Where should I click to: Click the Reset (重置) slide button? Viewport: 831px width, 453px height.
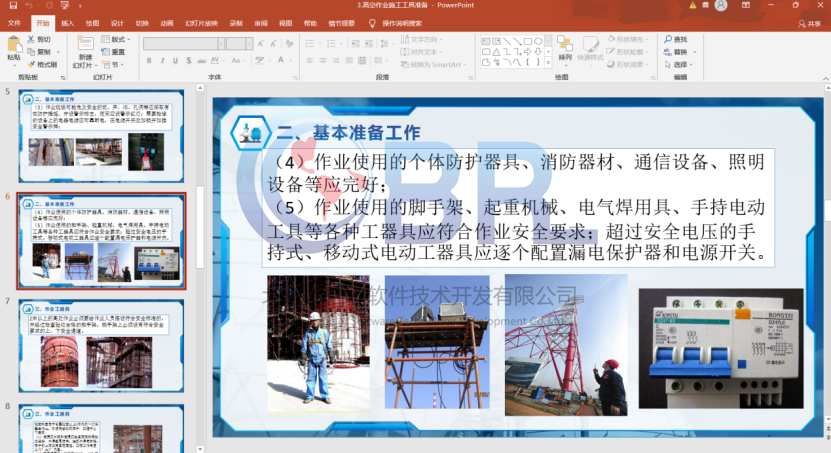tap(113, 52)
